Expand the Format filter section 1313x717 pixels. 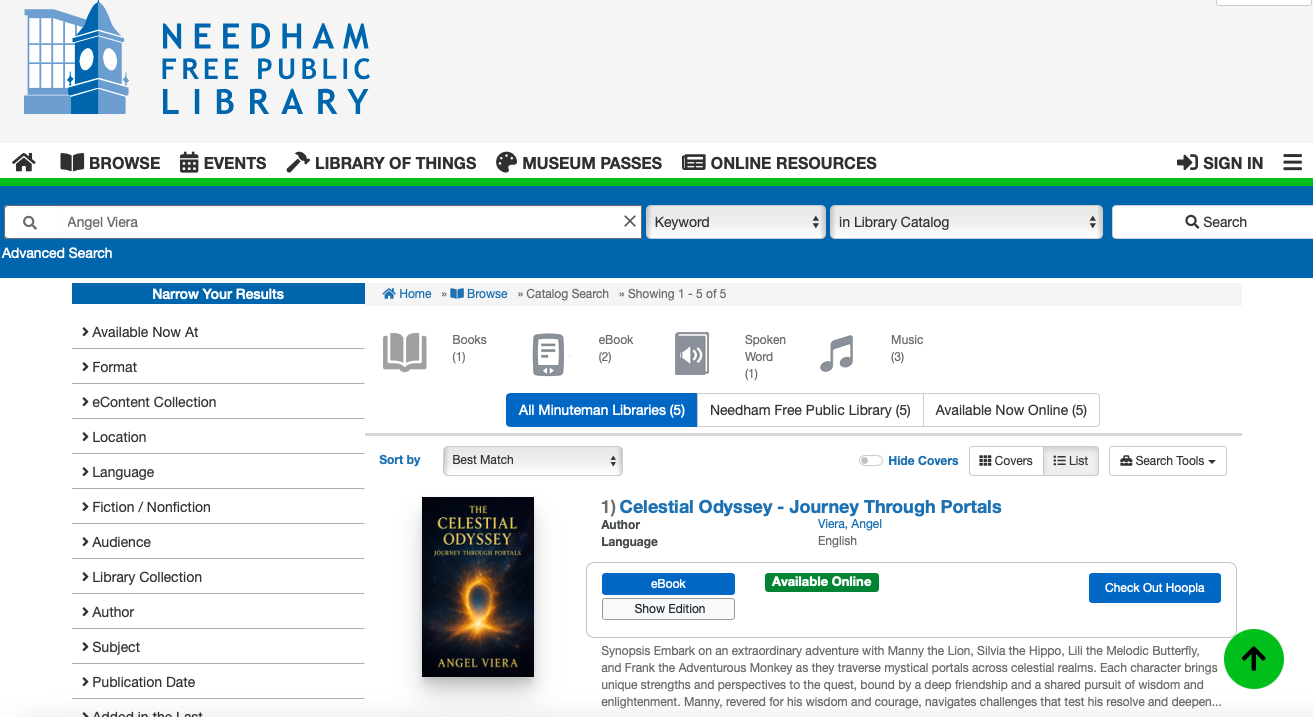115,367
